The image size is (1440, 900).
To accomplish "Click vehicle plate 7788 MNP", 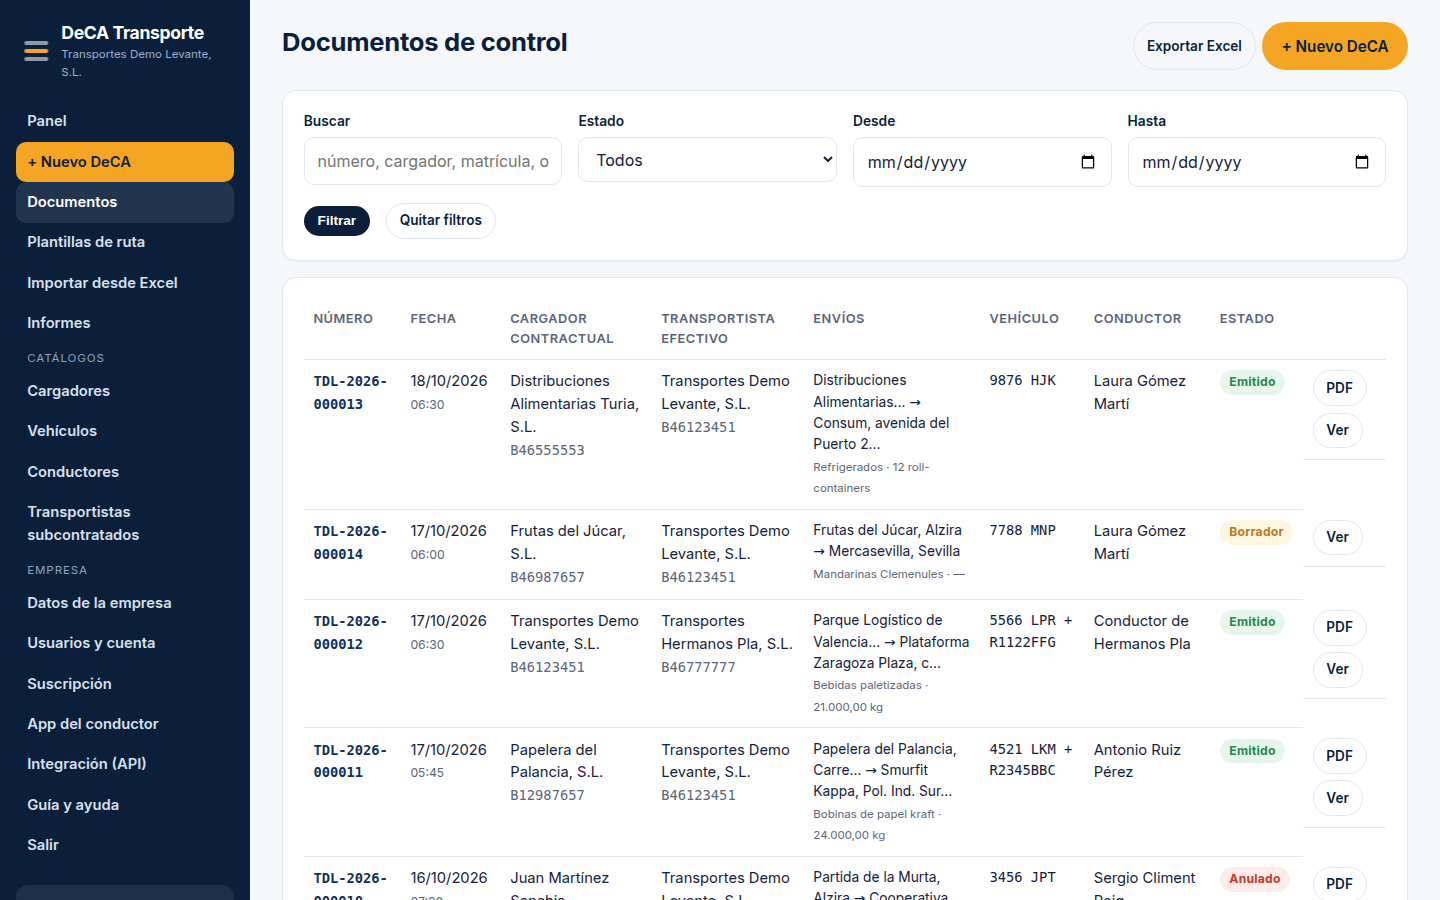I will pos(1023,530).
